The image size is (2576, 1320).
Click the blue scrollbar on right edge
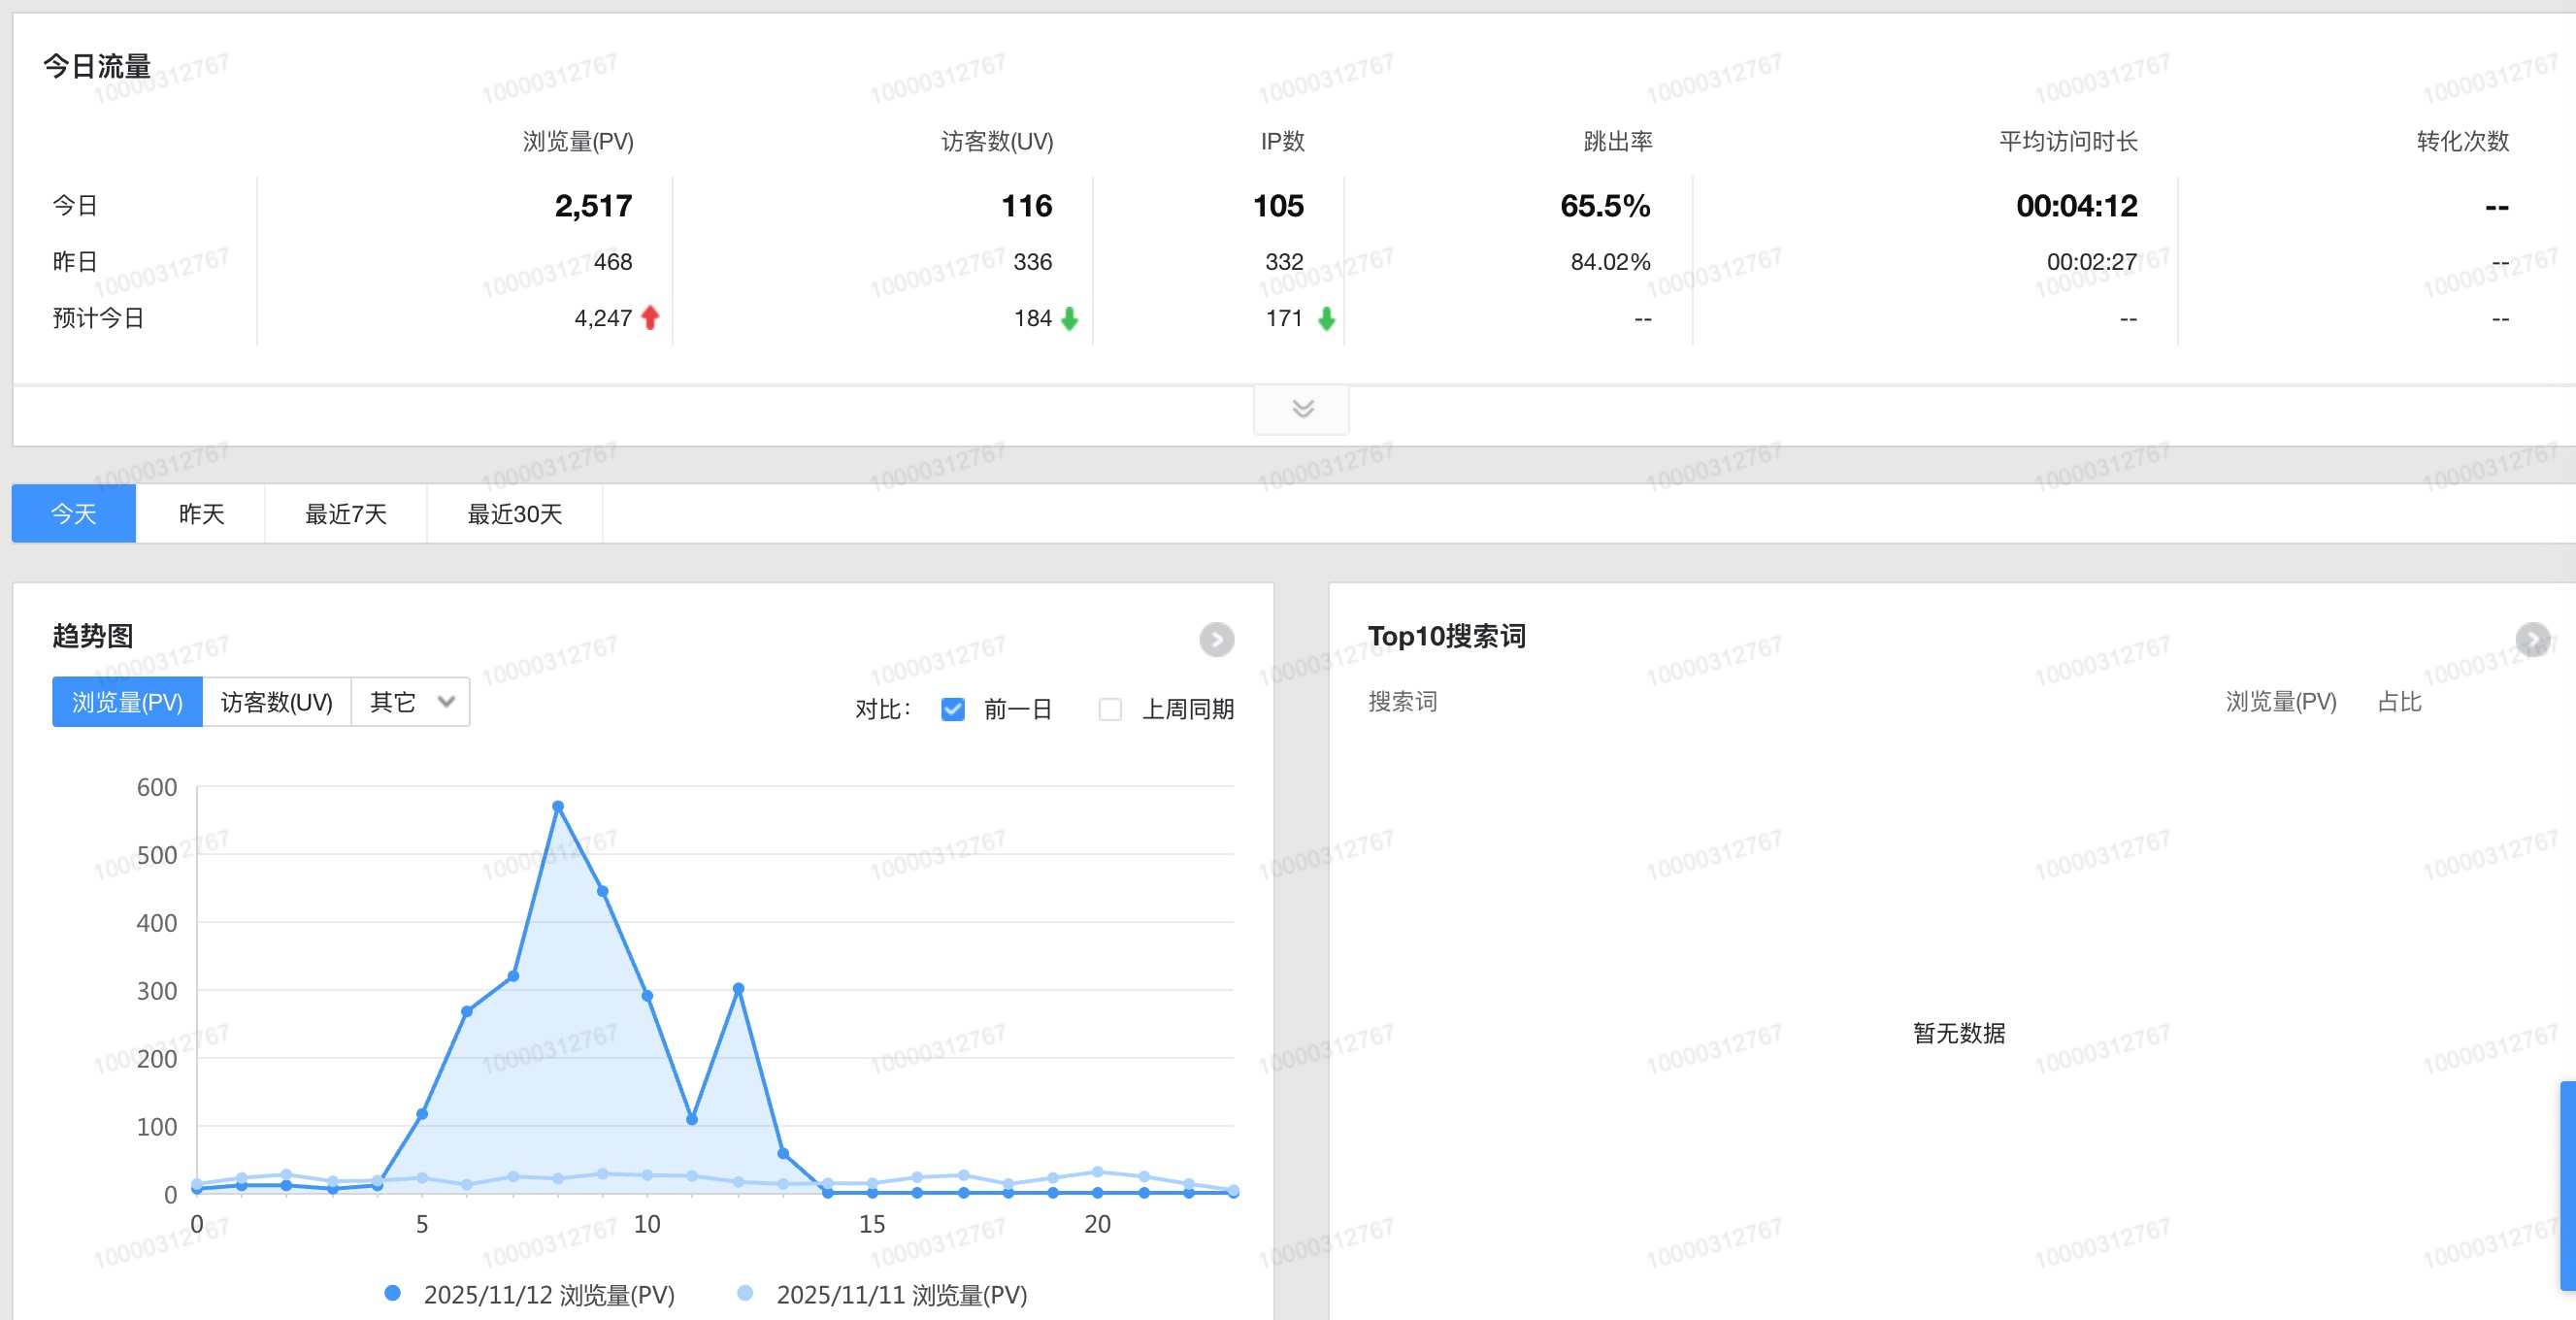(2567, 1185)
